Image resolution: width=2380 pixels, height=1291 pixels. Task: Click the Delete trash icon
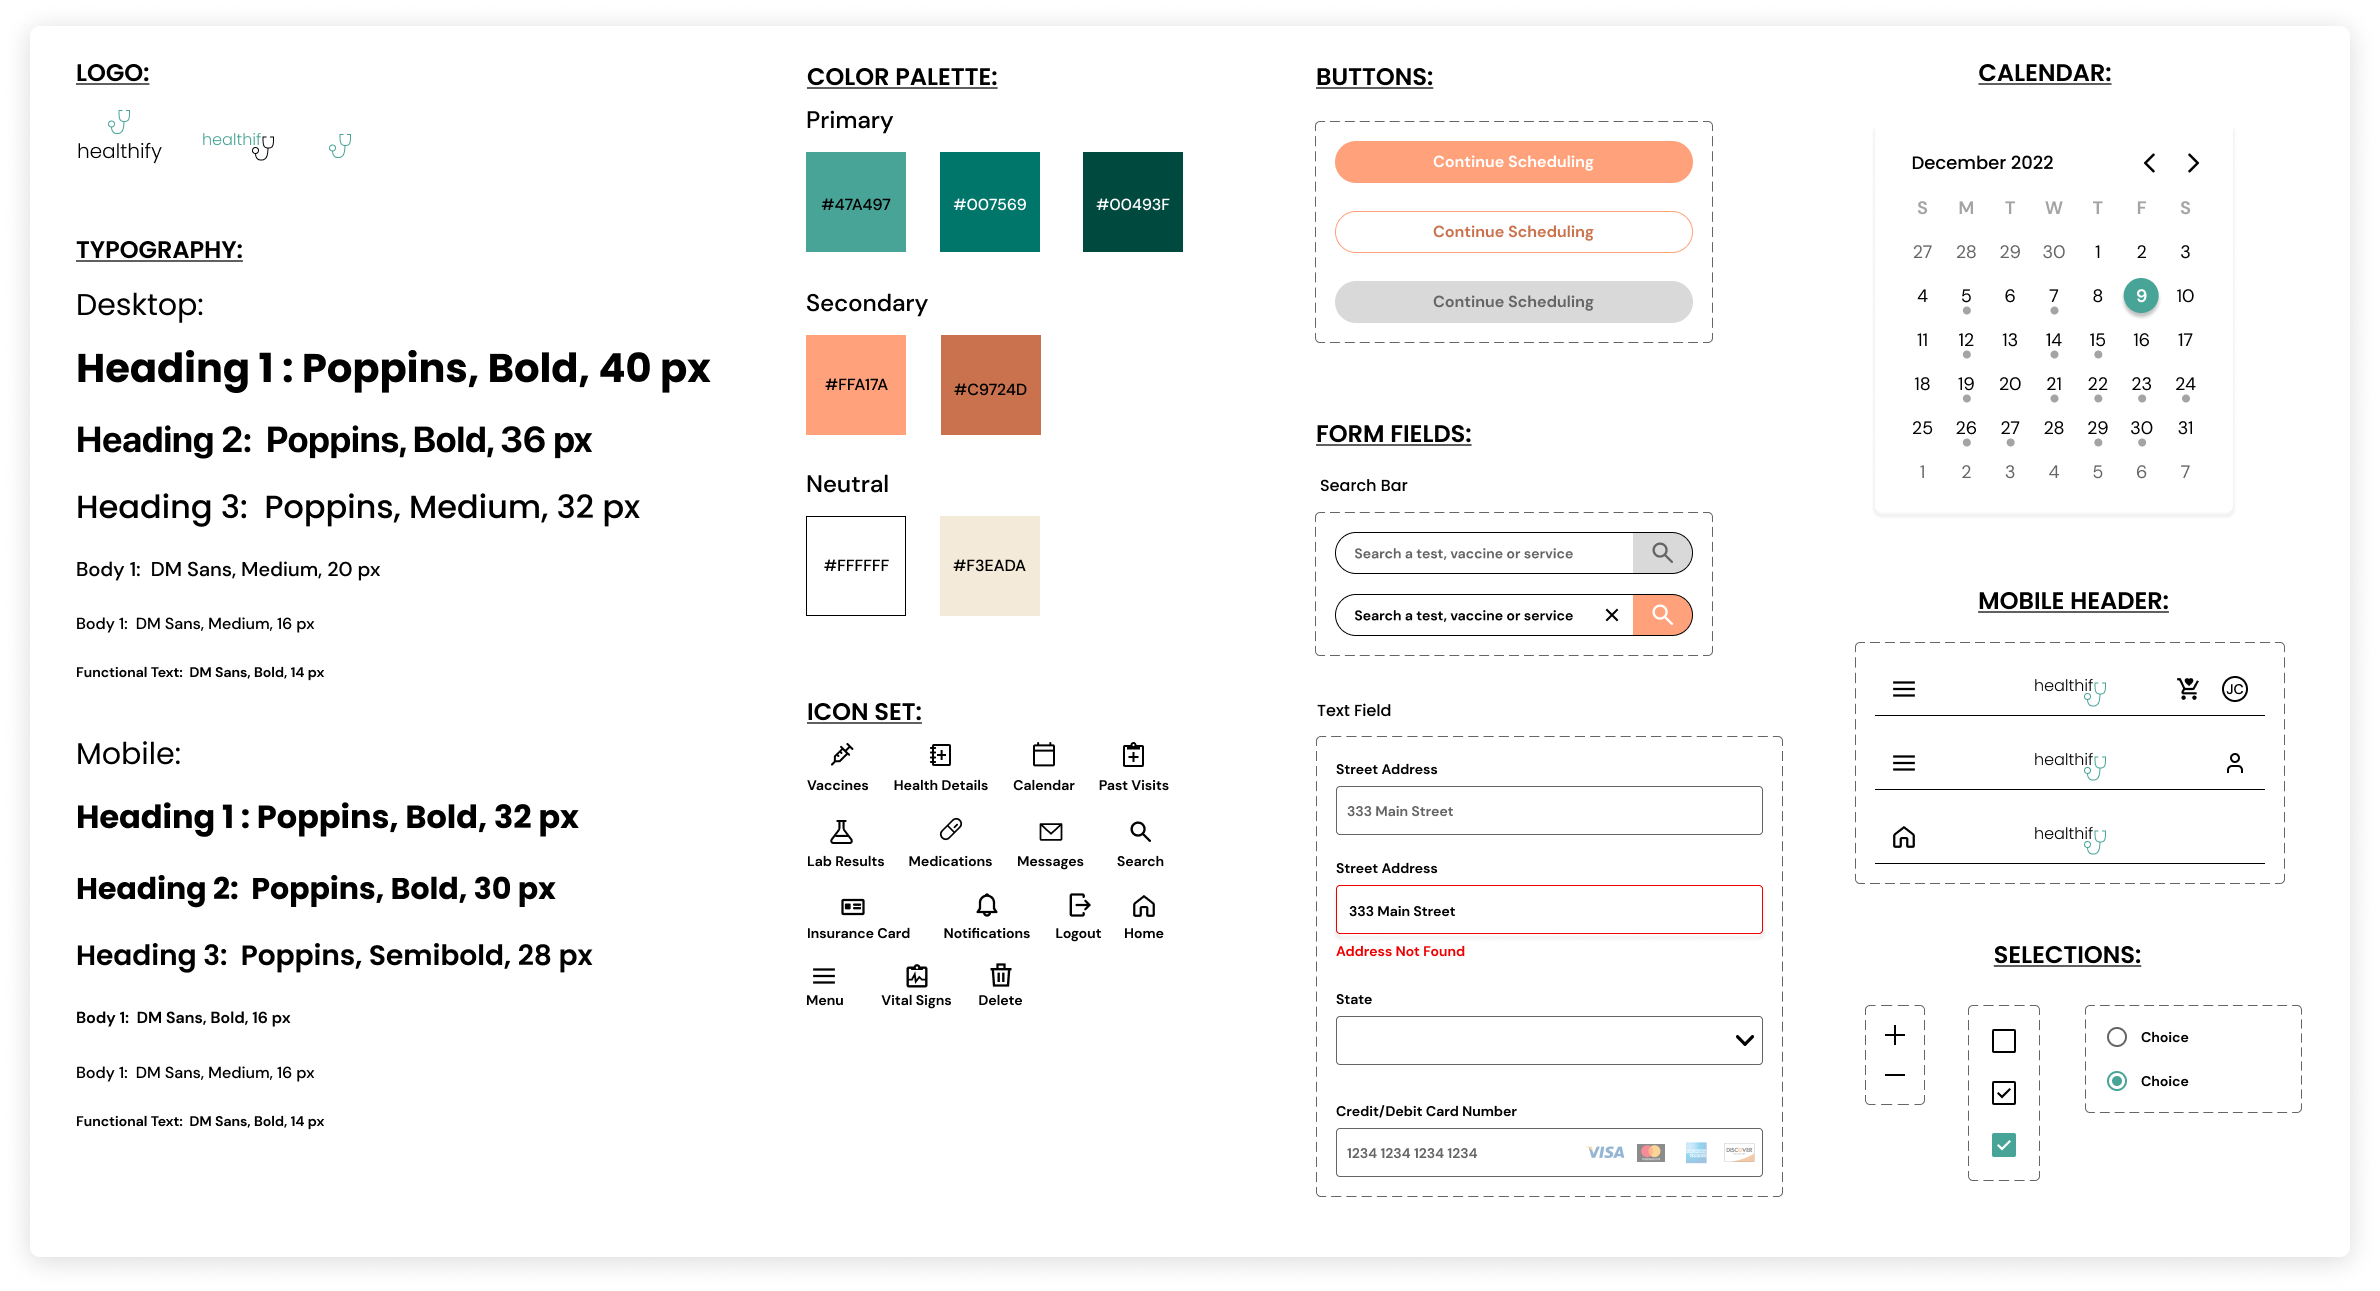tap(1000, 975)
